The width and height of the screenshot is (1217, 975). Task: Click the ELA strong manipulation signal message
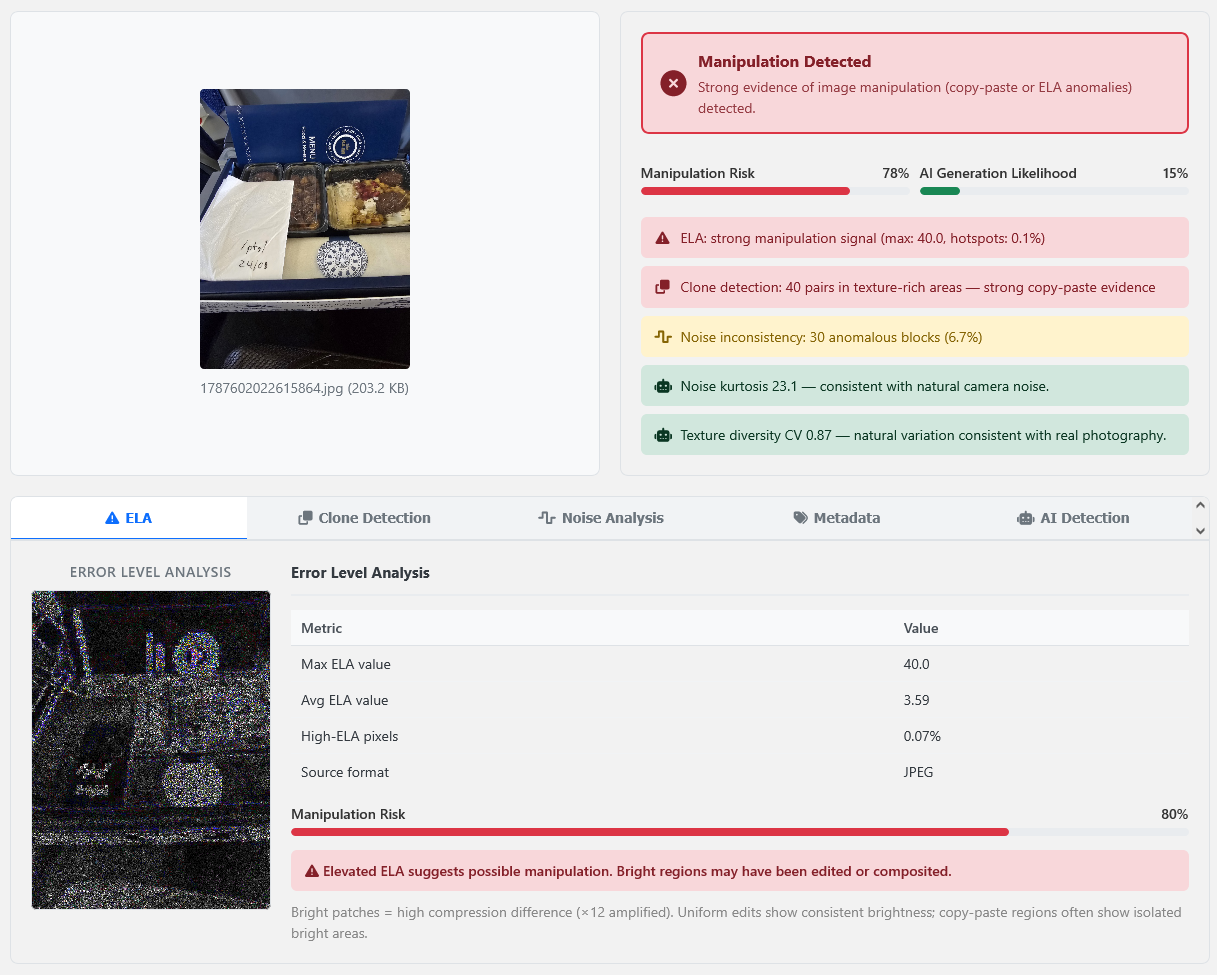point(915,238)
